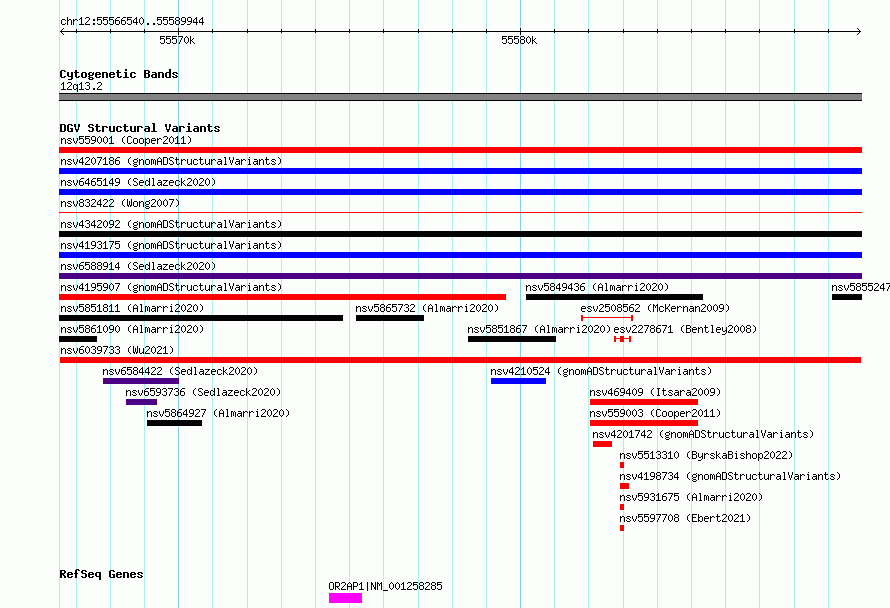Open the nsv6039733 (Wu2021) label

tap(117, 350)
